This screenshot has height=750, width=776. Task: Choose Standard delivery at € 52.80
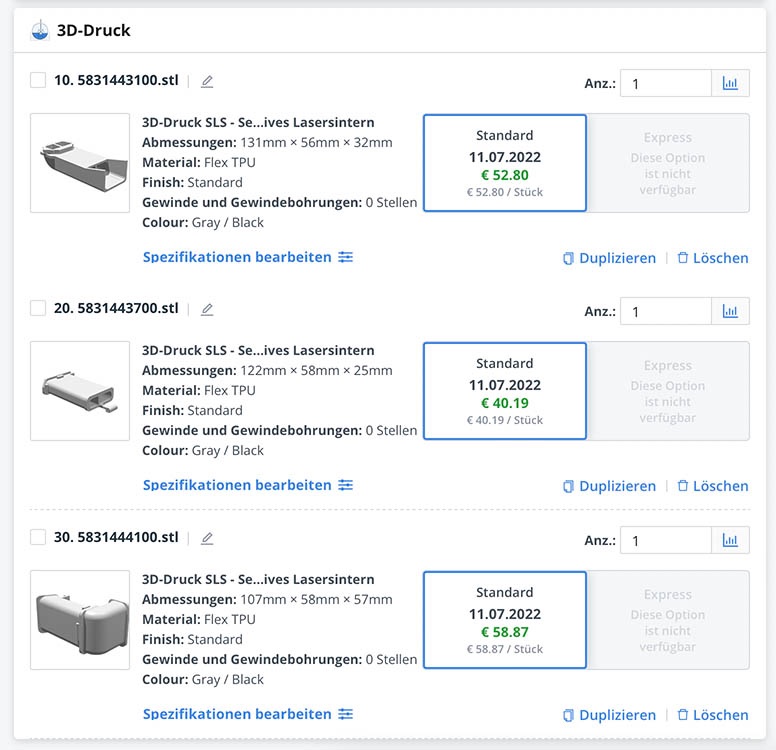click(x=505, y=163)
